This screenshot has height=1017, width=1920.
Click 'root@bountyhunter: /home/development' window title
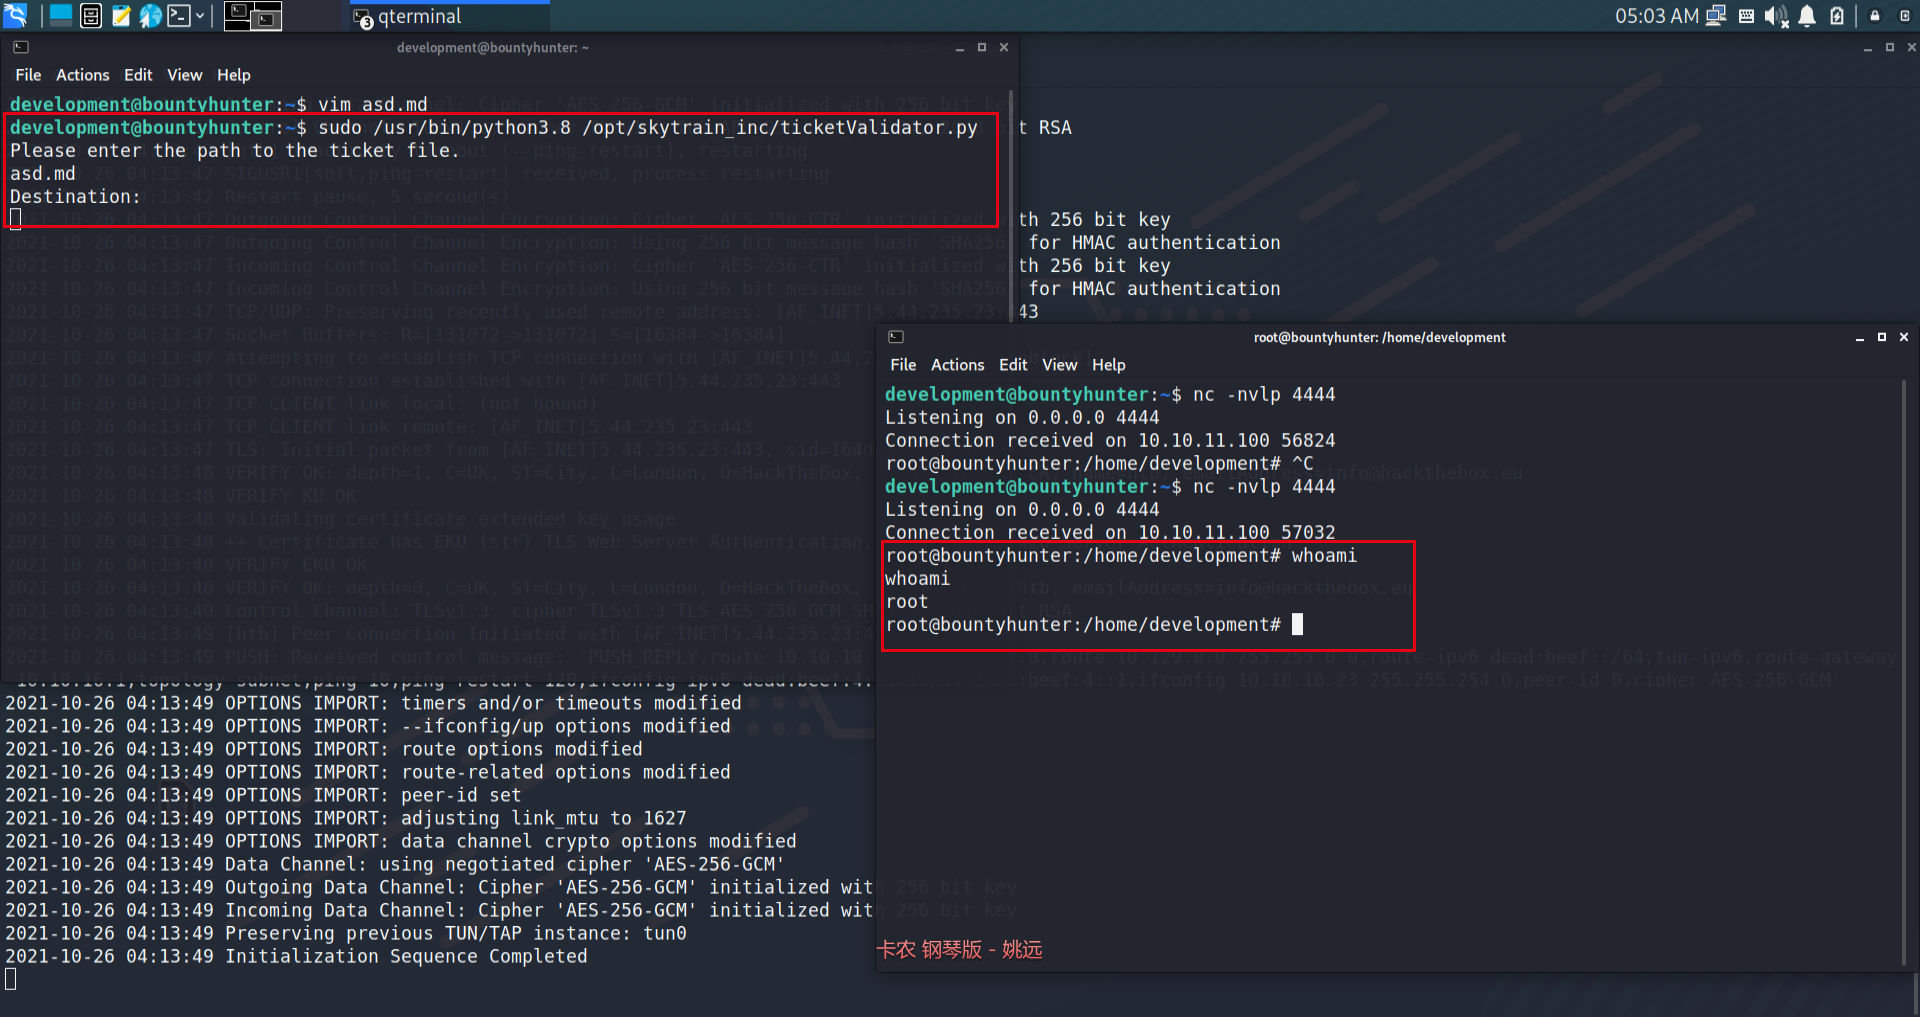tap(1379, 338)
